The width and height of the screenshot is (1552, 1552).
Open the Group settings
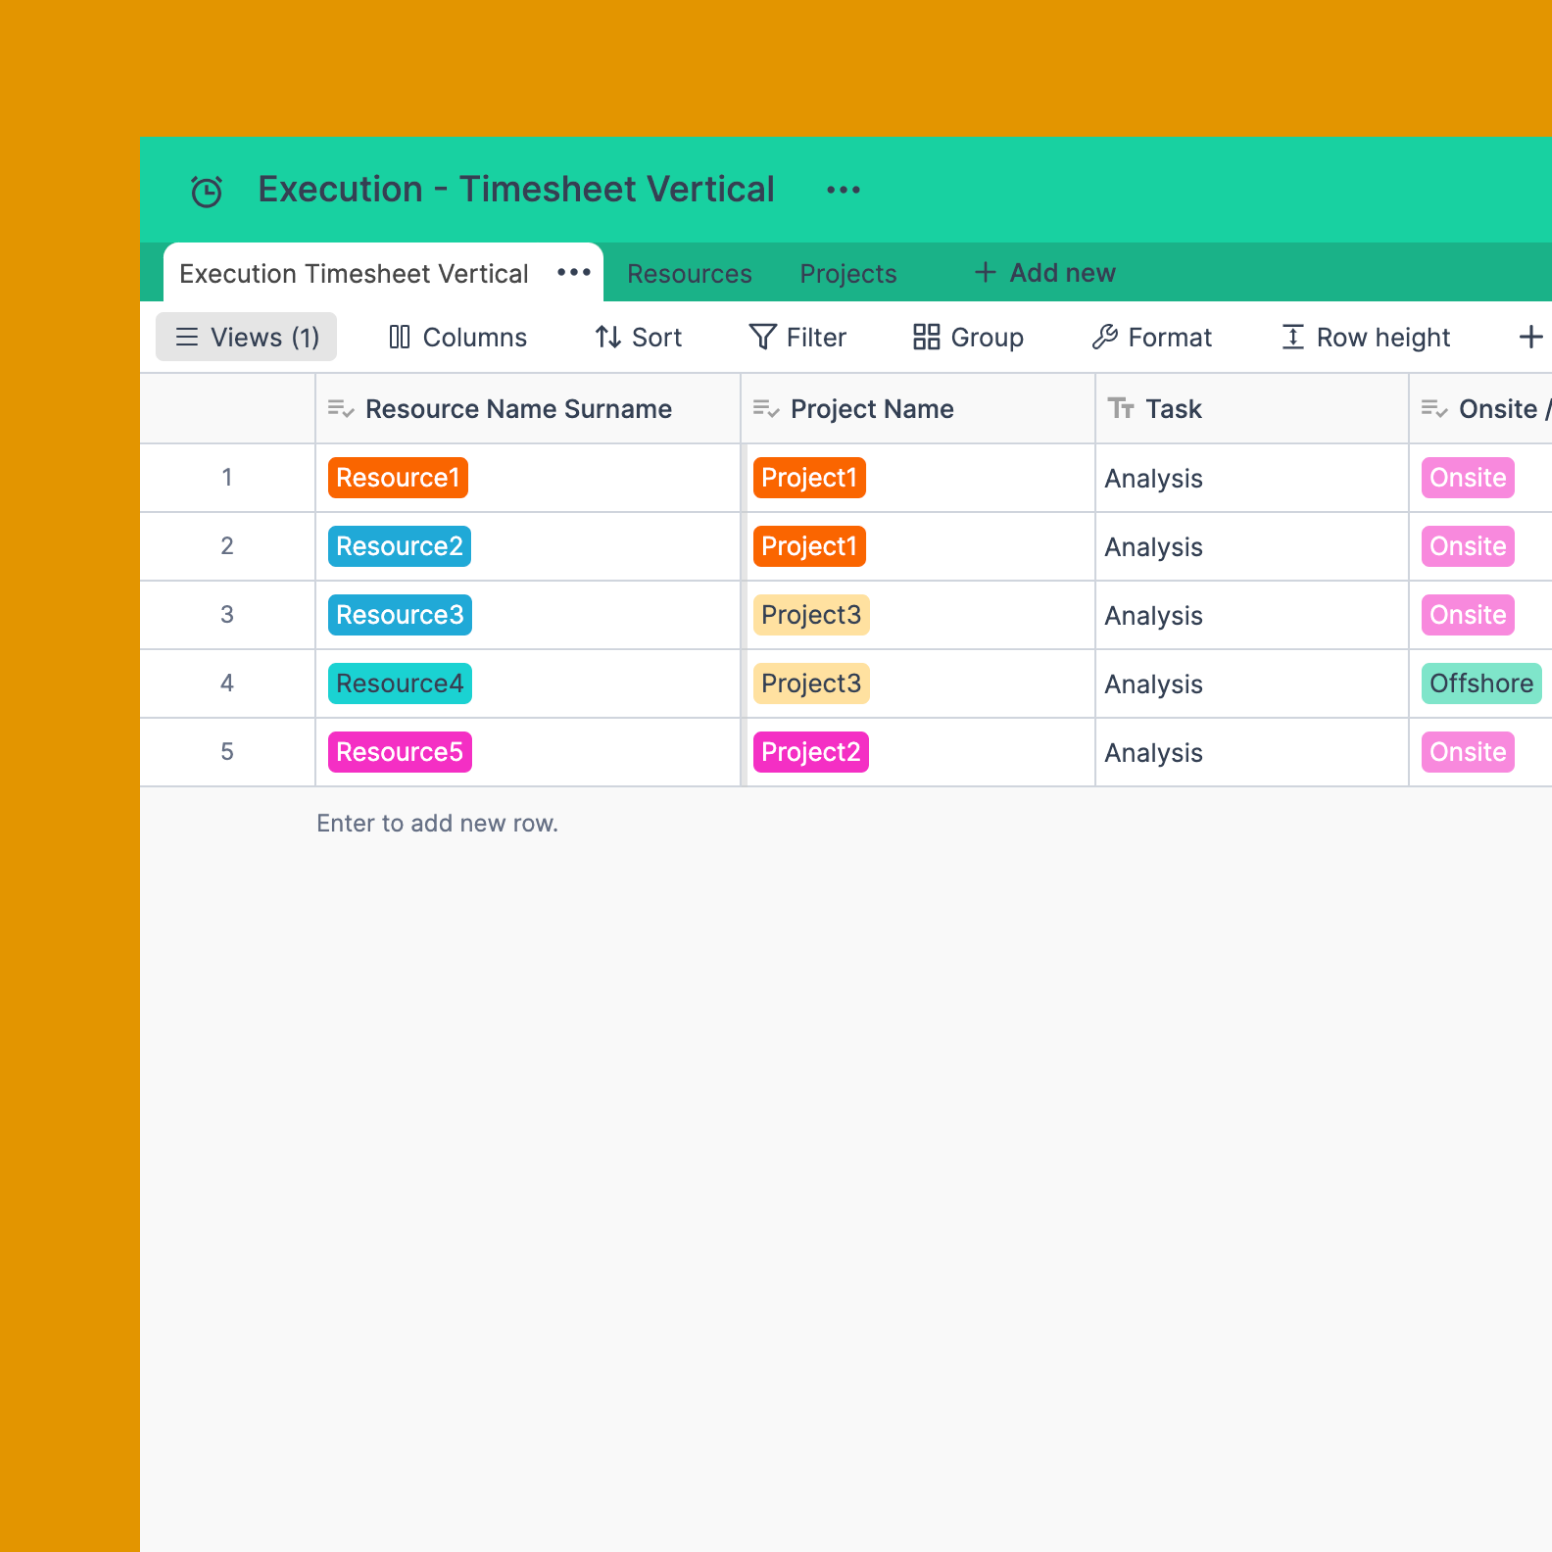click(x=925, y=337)
